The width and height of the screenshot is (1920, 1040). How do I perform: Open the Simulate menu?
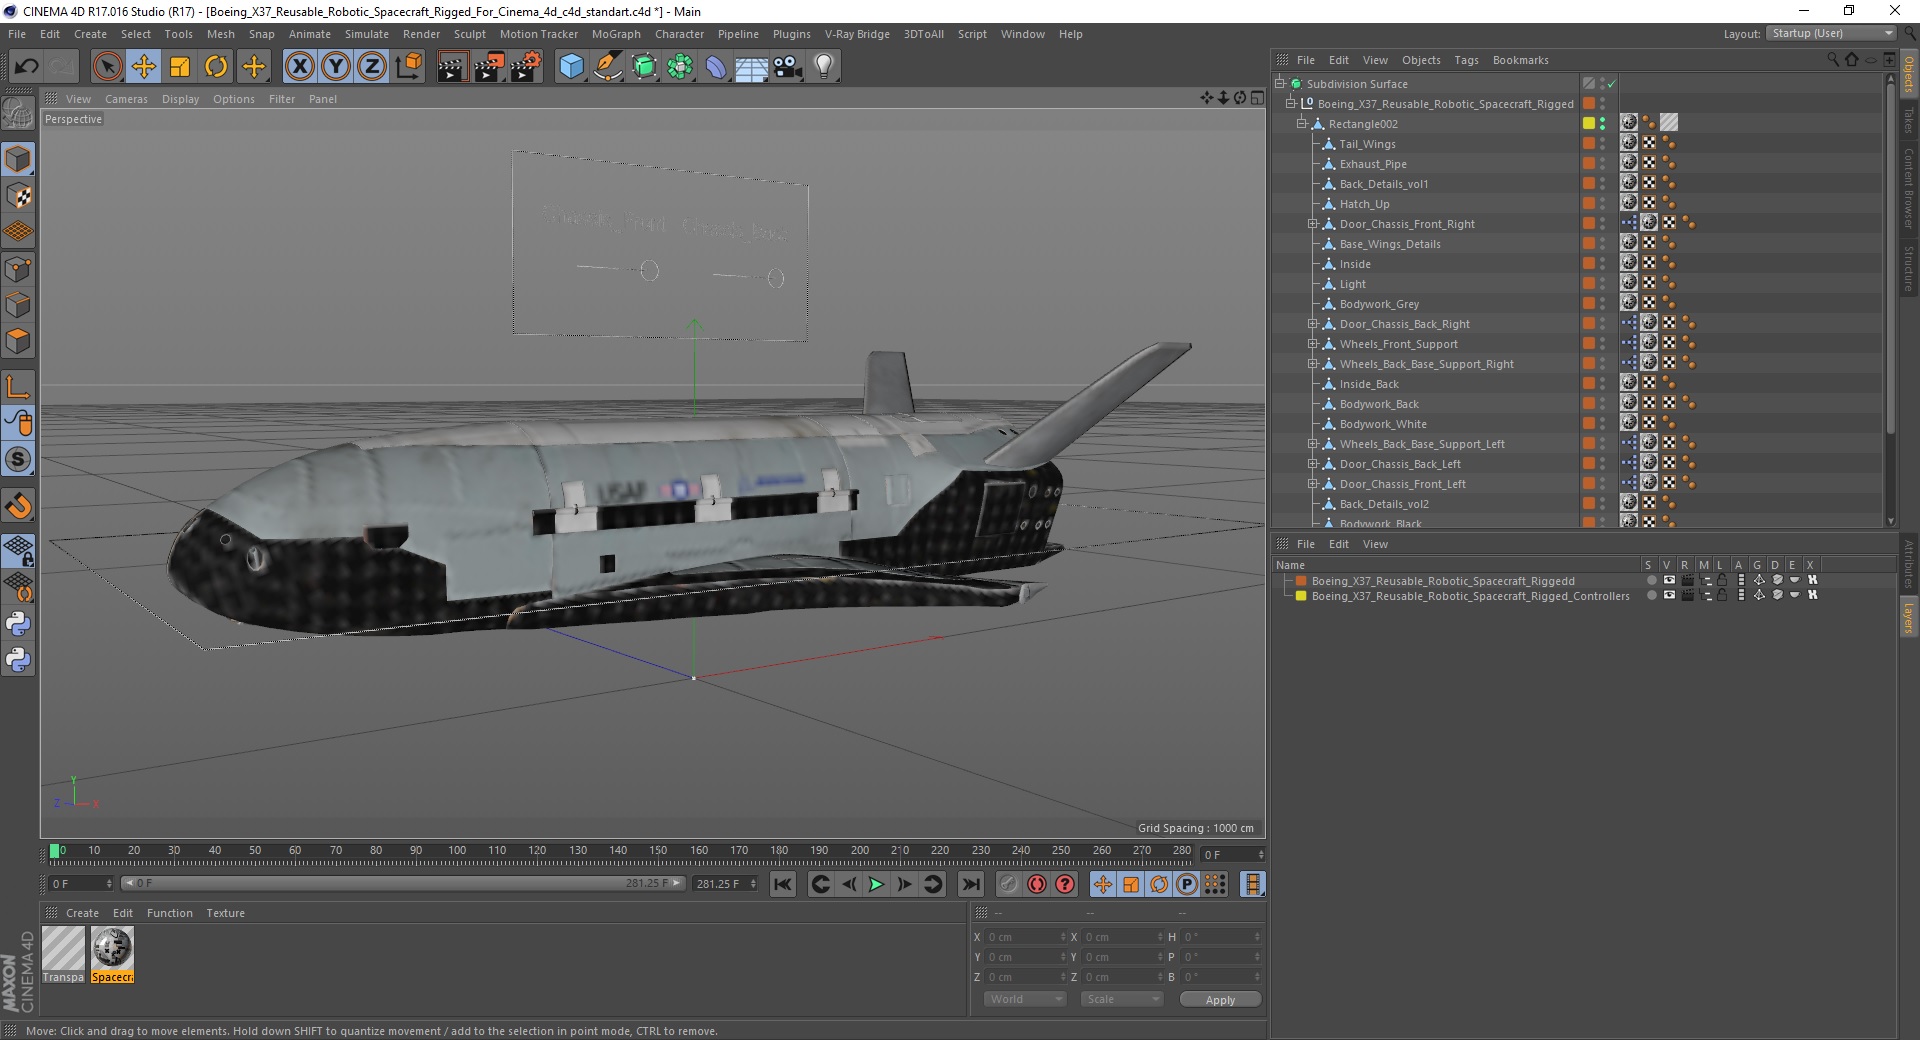click(366, 34)
